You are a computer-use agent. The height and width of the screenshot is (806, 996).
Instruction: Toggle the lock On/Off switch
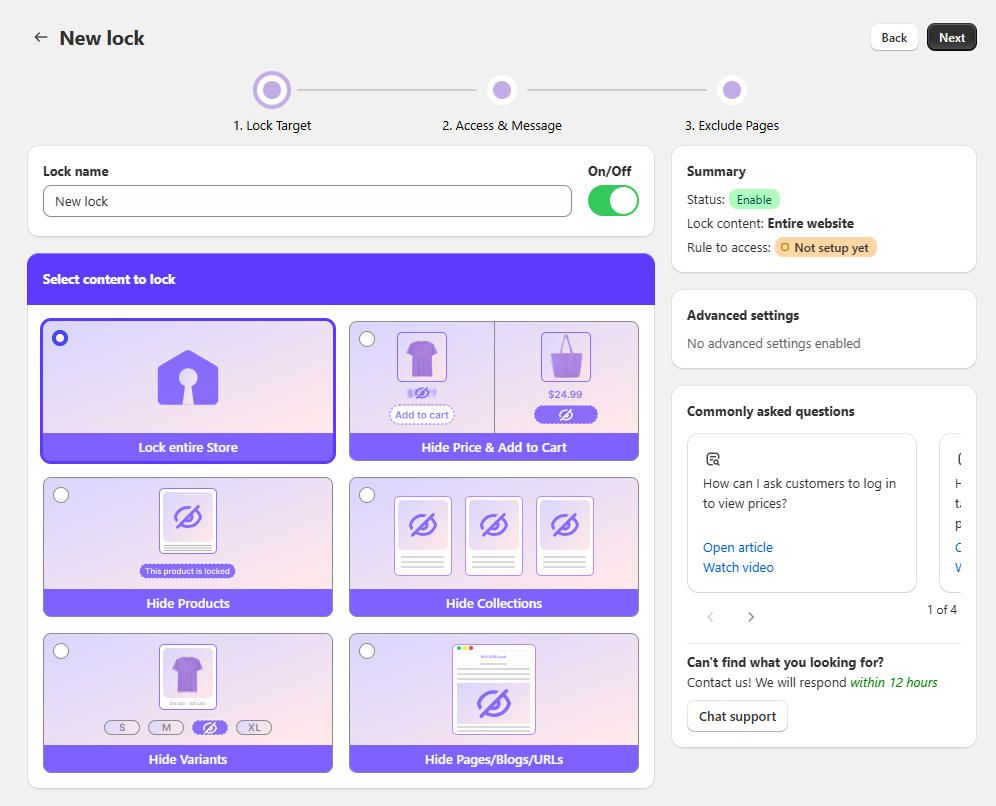(x=612, y=200)
